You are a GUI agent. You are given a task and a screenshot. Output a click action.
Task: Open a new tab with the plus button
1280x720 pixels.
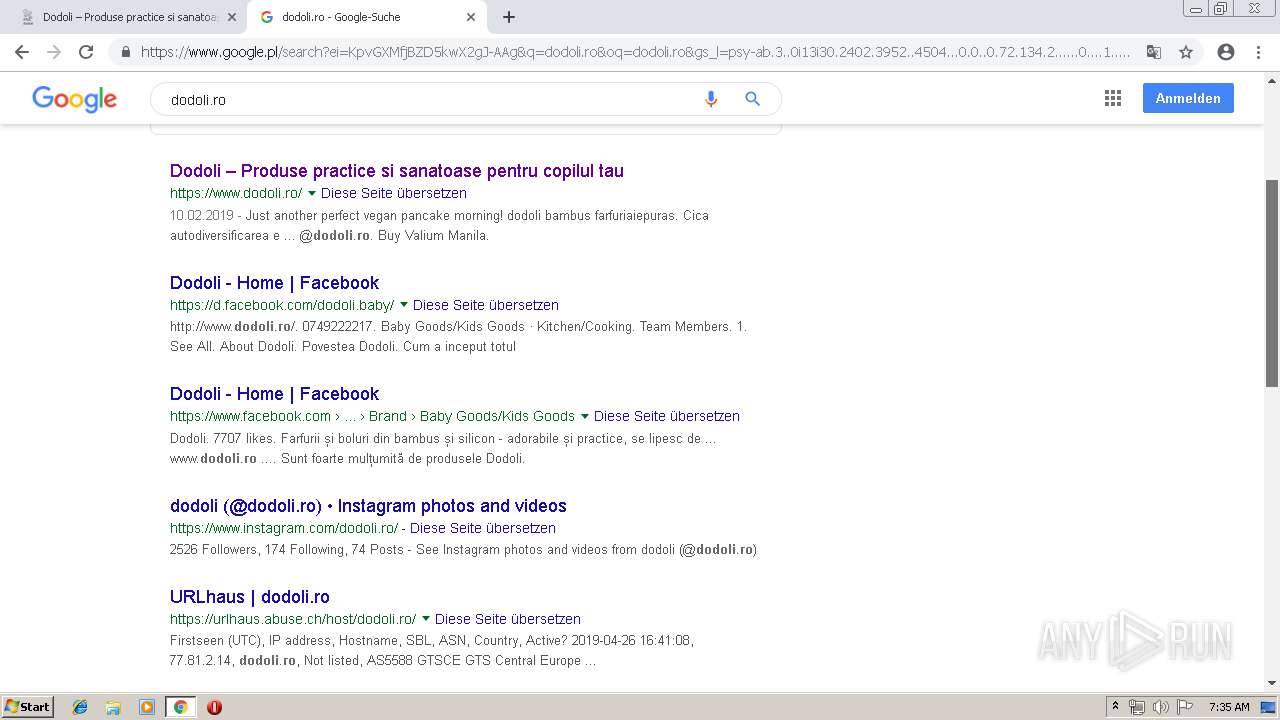coord(509,17)
